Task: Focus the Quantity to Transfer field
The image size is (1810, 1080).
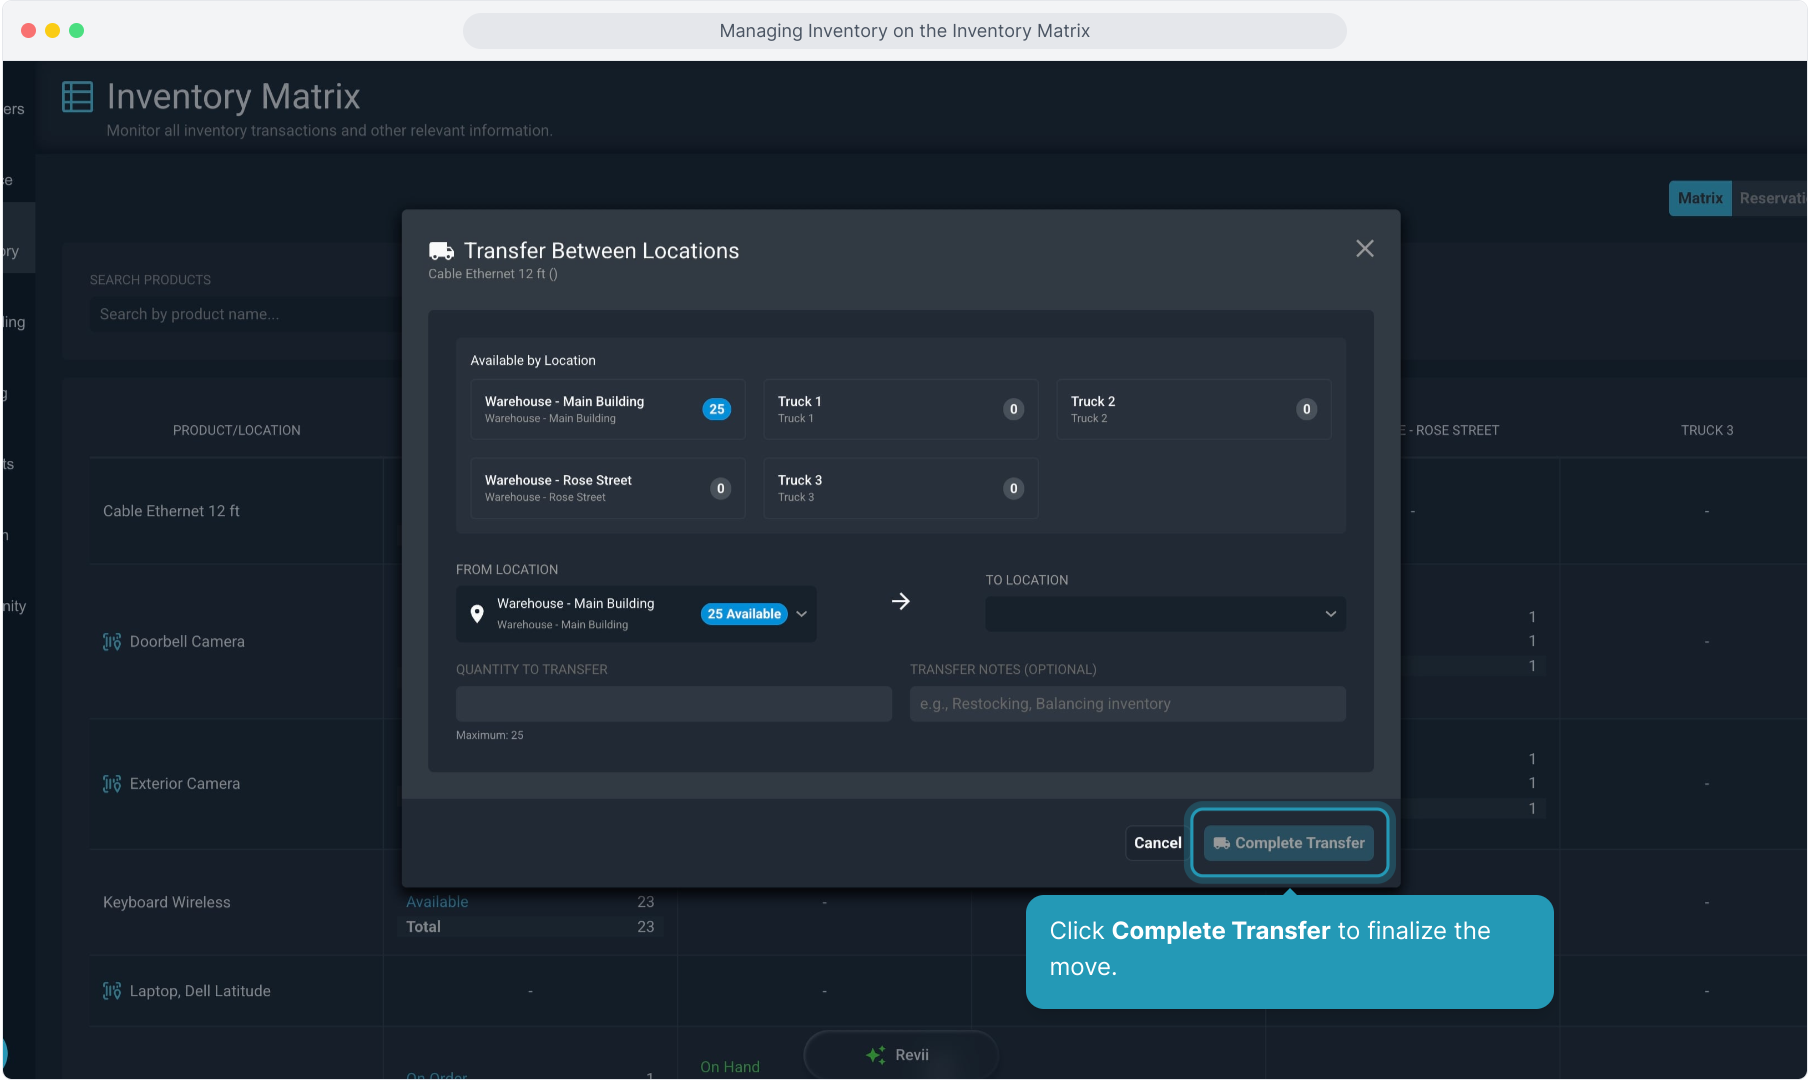Action: point(673,704)
